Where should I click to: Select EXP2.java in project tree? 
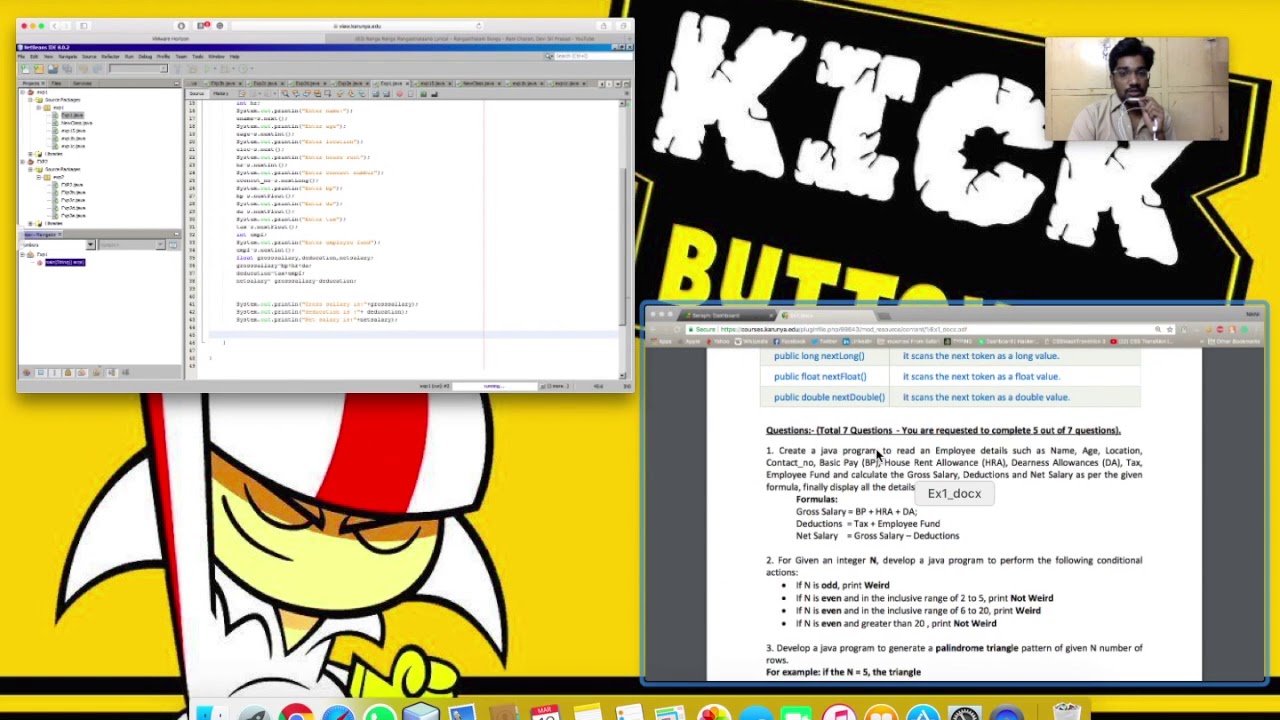tap(72, 185)
